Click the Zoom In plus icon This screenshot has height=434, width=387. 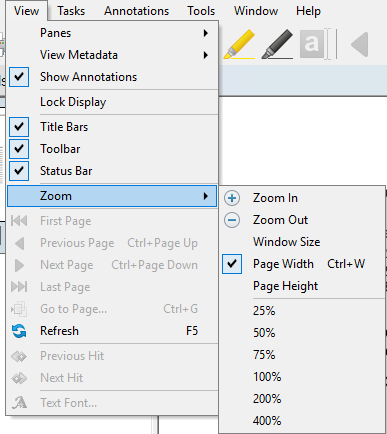pyautogui.click(x=232, y=198)
